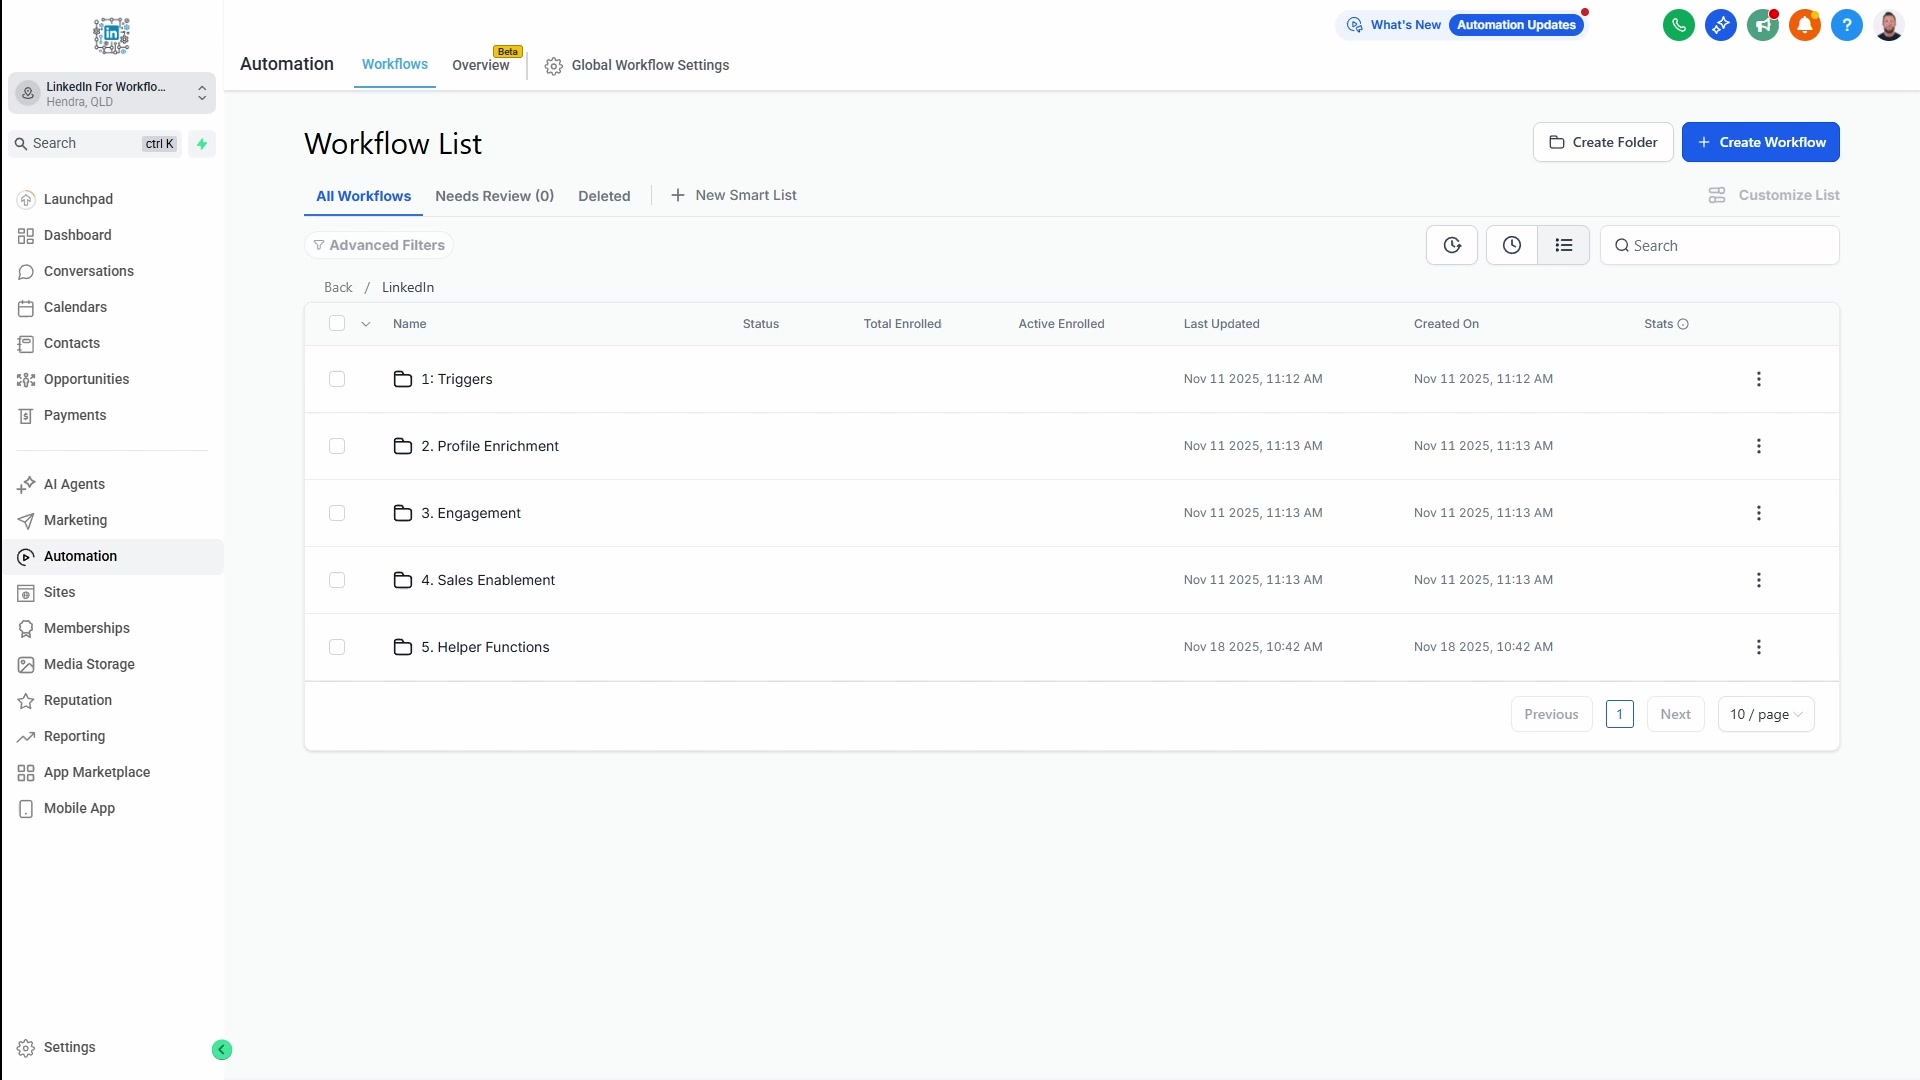
Task: Click the Create Workflow button
Action: (1760, 142)
